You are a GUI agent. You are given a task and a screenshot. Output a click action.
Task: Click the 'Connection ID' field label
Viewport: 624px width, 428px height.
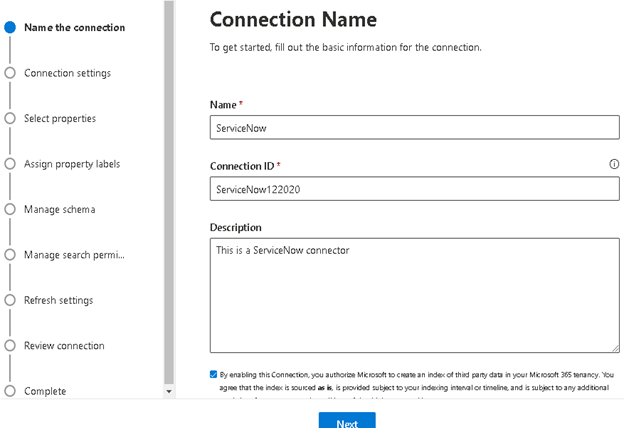[242, 166]
